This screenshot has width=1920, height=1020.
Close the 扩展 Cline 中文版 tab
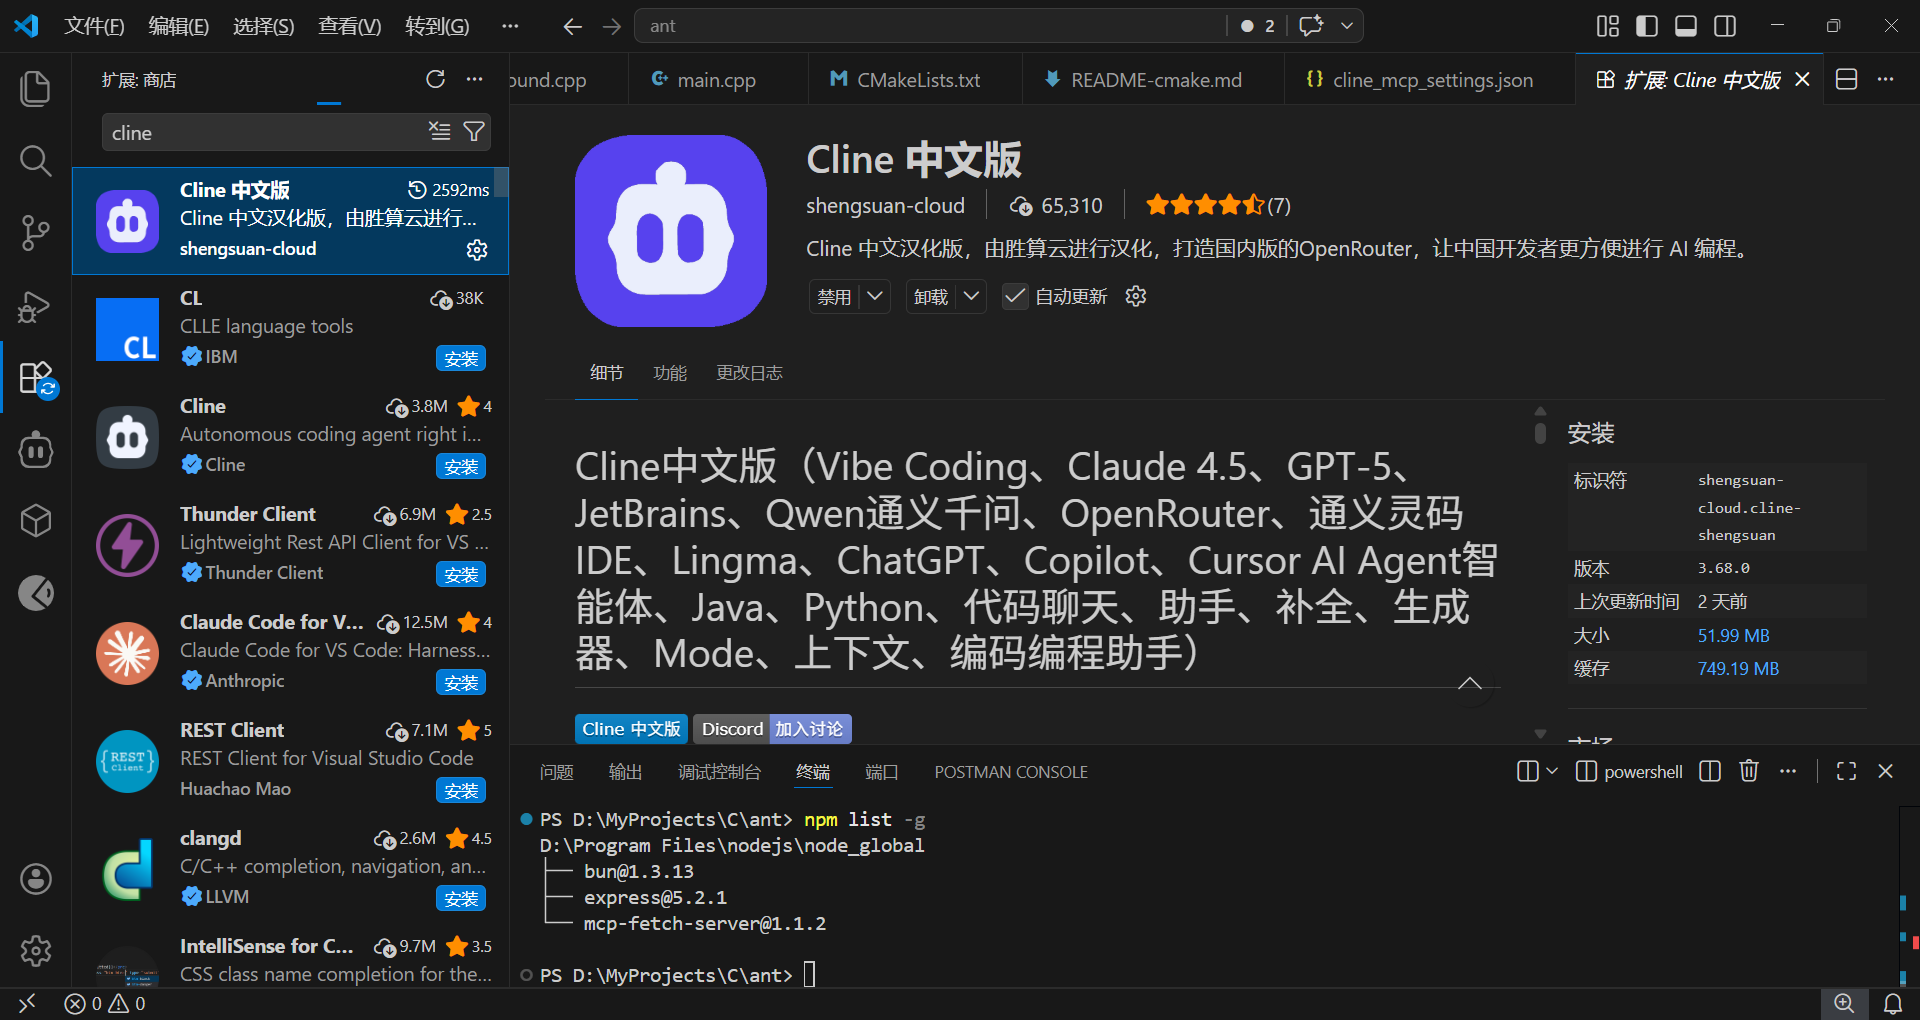1803,79
